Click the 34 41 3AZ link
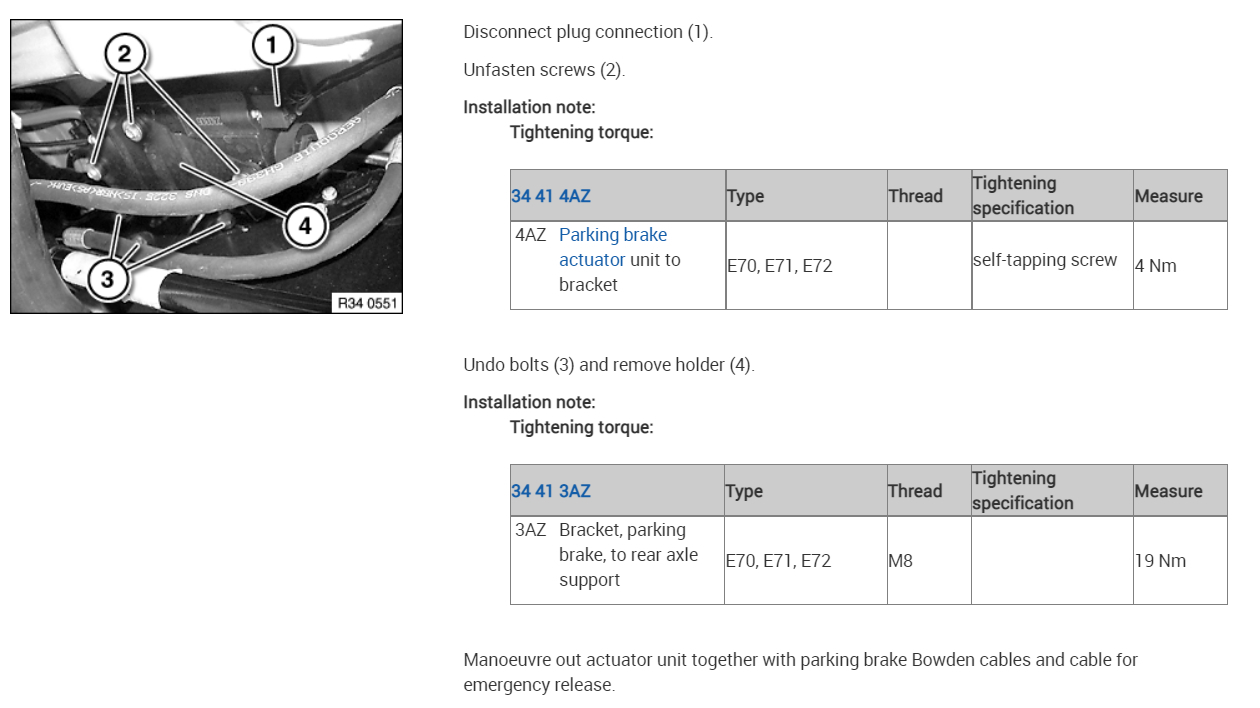The image size is (1260, 708). click(551, 491)
